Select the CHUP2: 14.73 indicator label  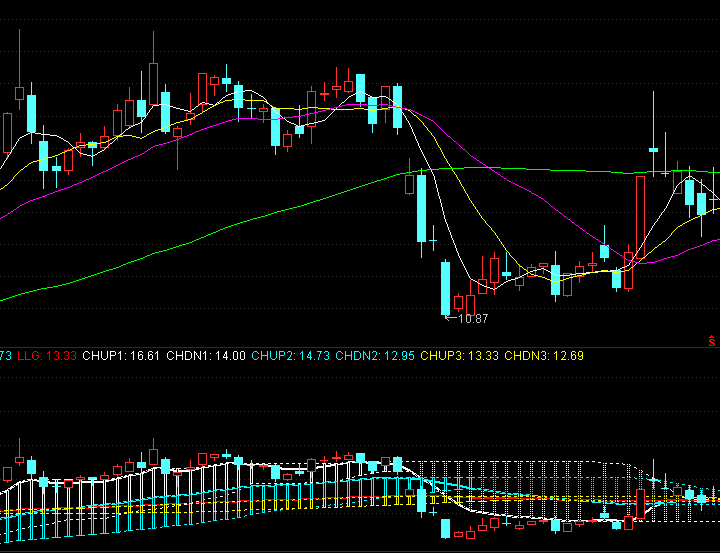pyautogui.click(x=290, y=356)
